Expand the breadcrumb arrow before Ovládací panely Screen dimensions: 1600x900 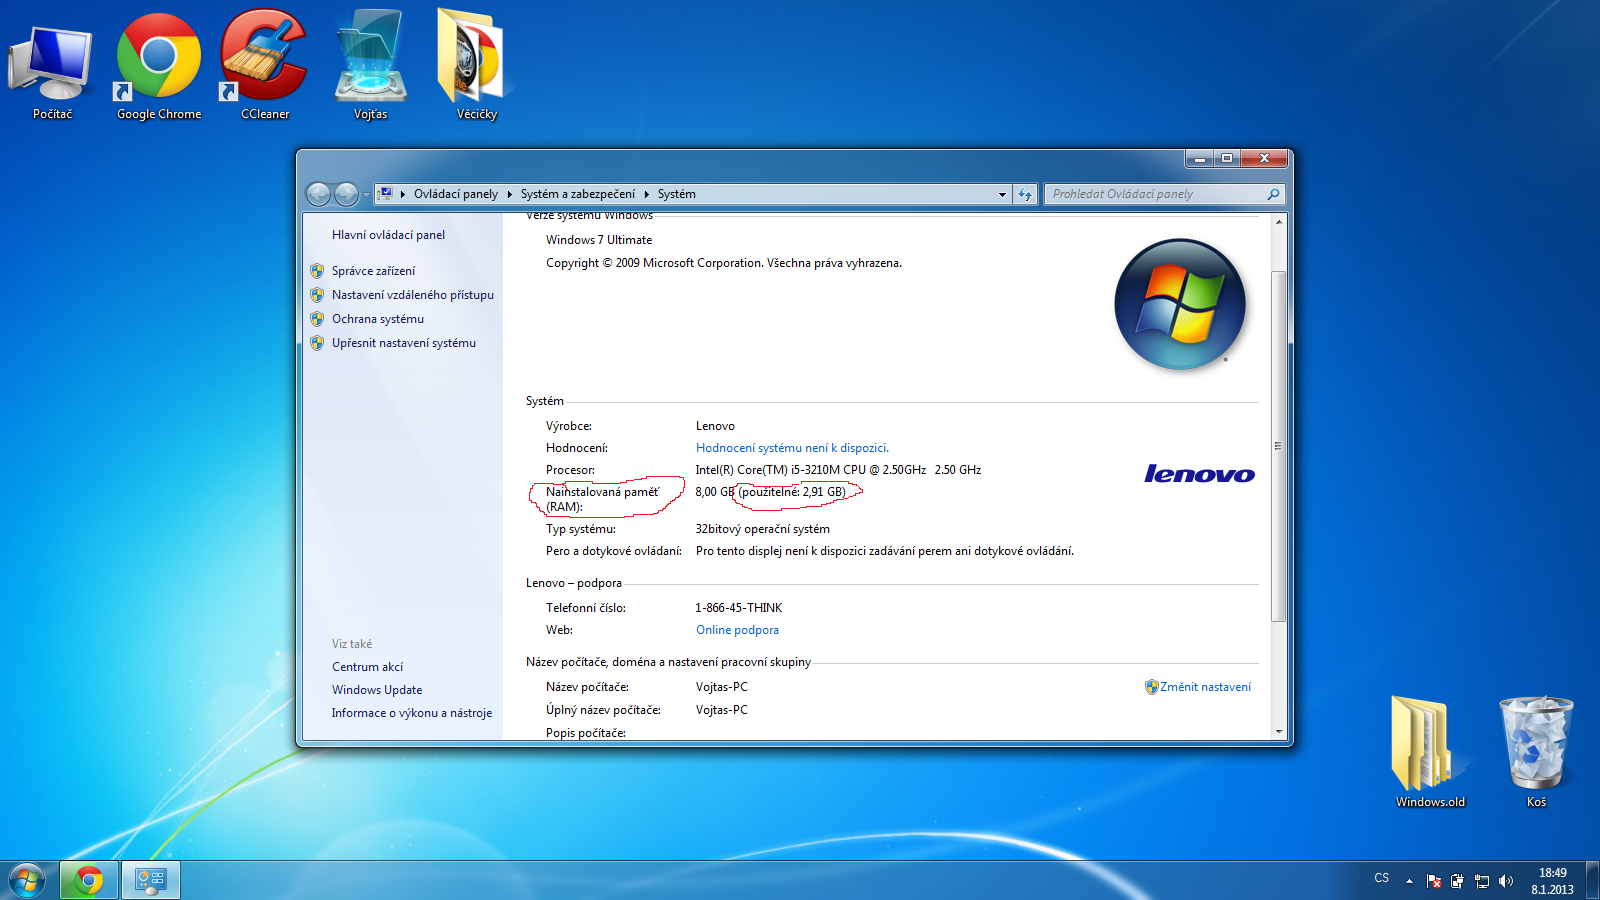click(403, 194)
